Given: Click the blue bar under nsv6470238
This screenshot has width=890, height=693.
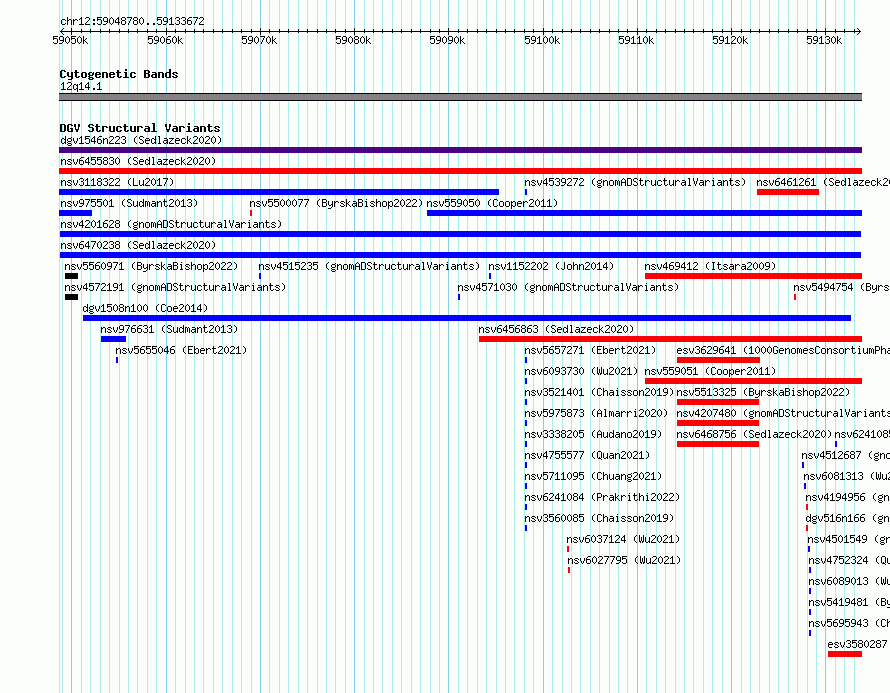Looking at the screenshot, I should 460,255.
